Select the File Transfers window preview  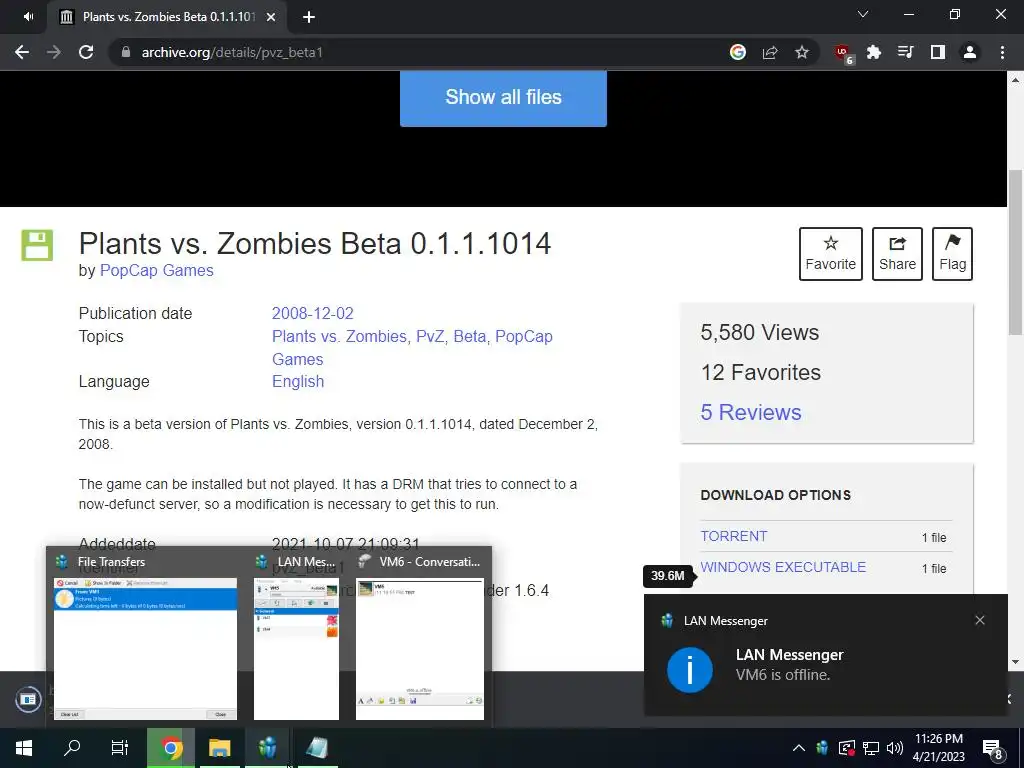[x=144, y=637]
